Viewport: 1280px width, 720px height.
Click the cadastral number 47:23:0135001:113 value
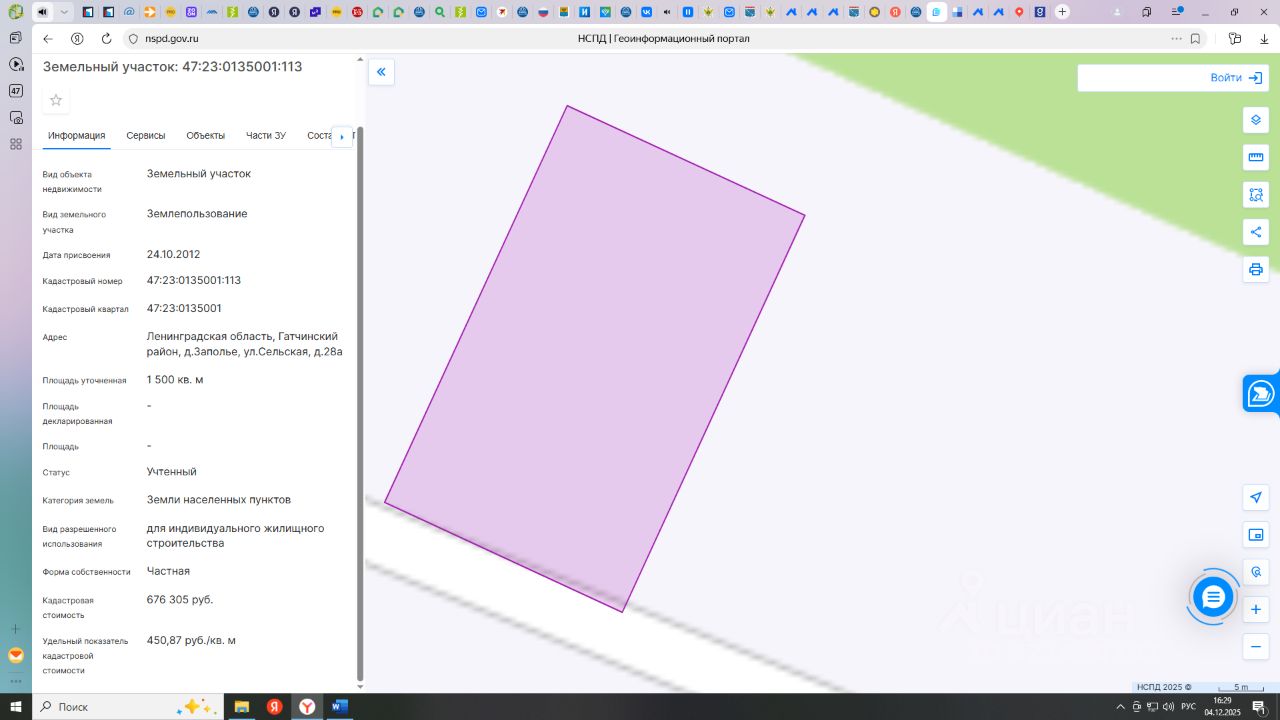[194, 281]
